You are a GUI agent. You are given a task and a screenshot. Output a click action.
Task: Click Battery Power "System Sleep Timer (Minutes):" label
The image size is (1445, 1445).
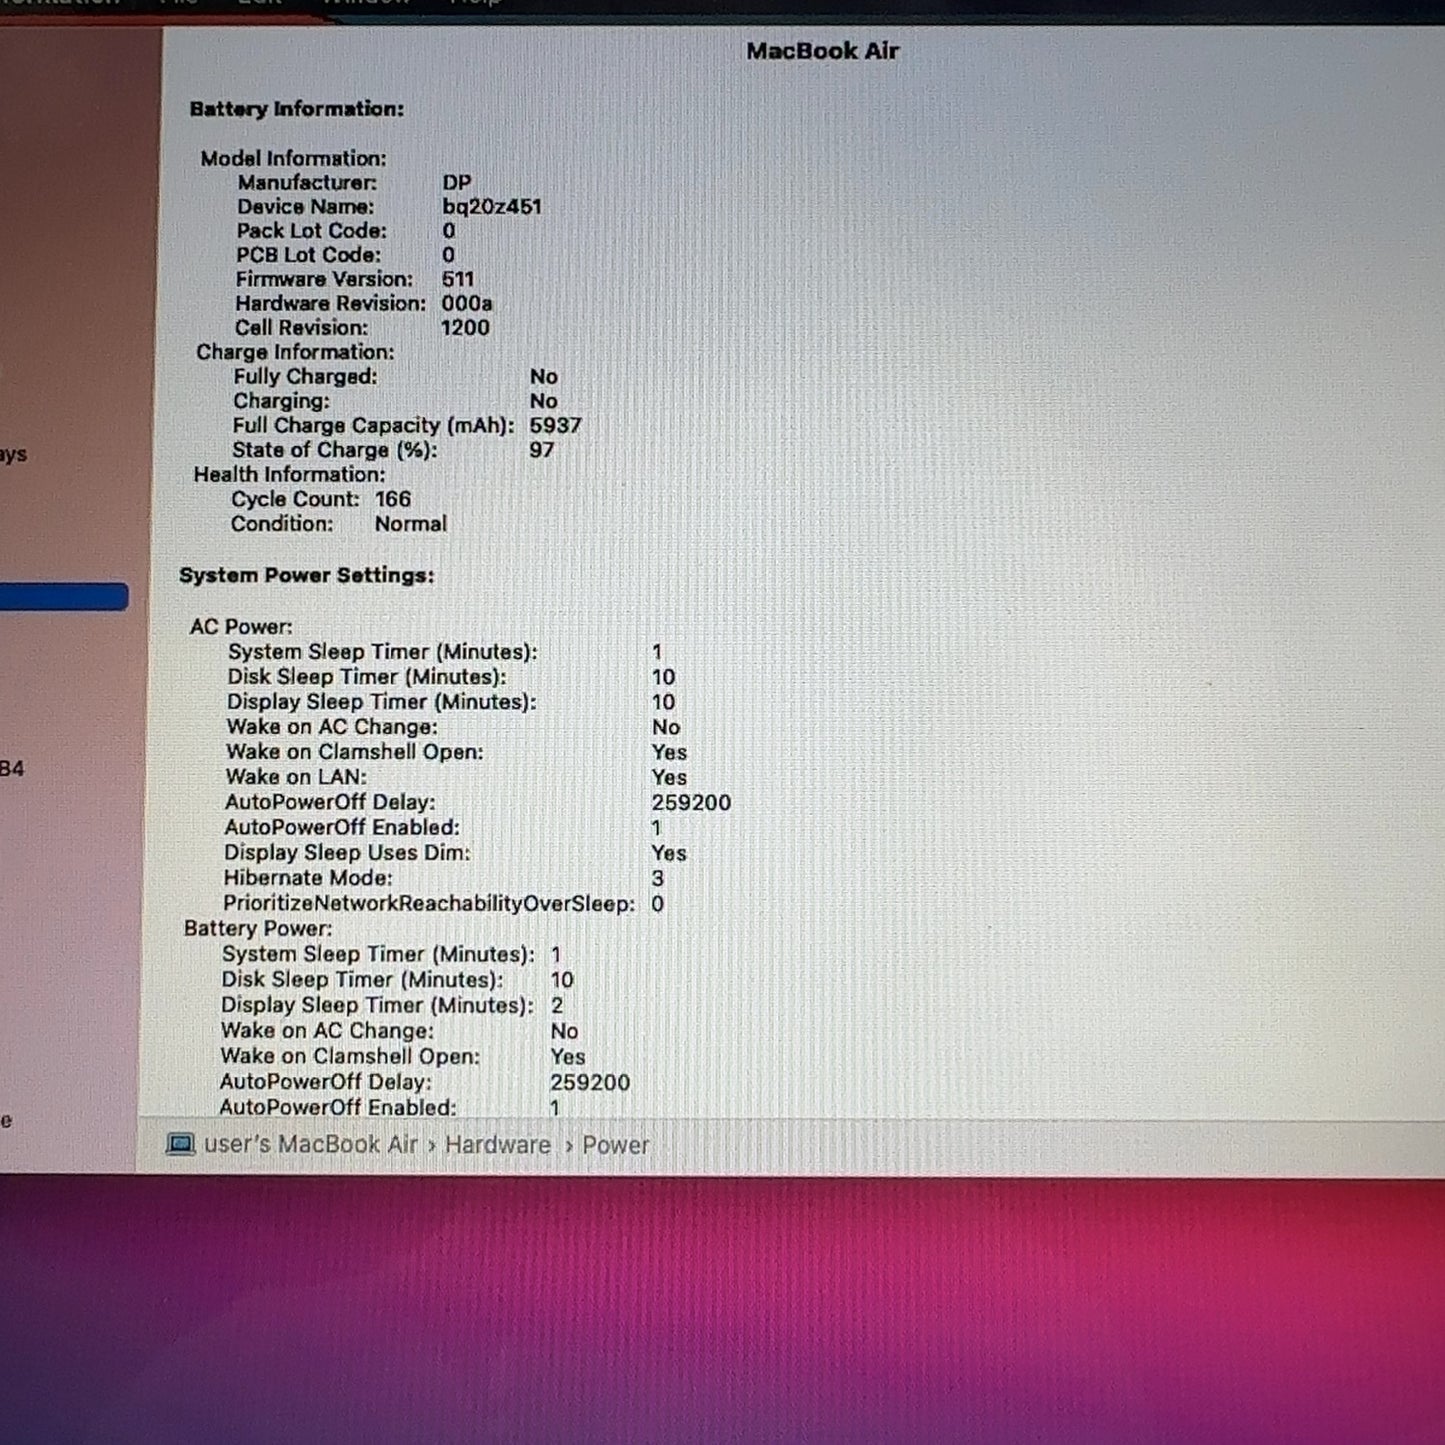[x=378, y=955]
